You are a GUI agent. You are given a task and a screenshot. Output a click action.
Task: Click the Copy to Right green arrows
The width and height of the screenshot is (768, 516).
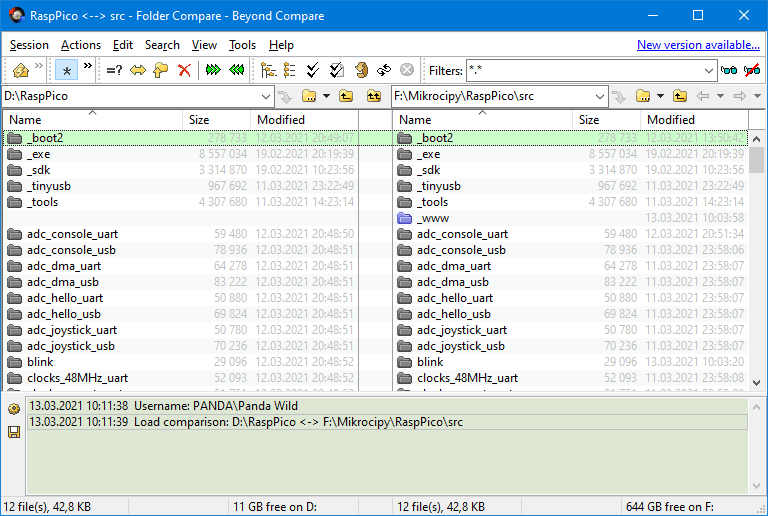(213, 70)
